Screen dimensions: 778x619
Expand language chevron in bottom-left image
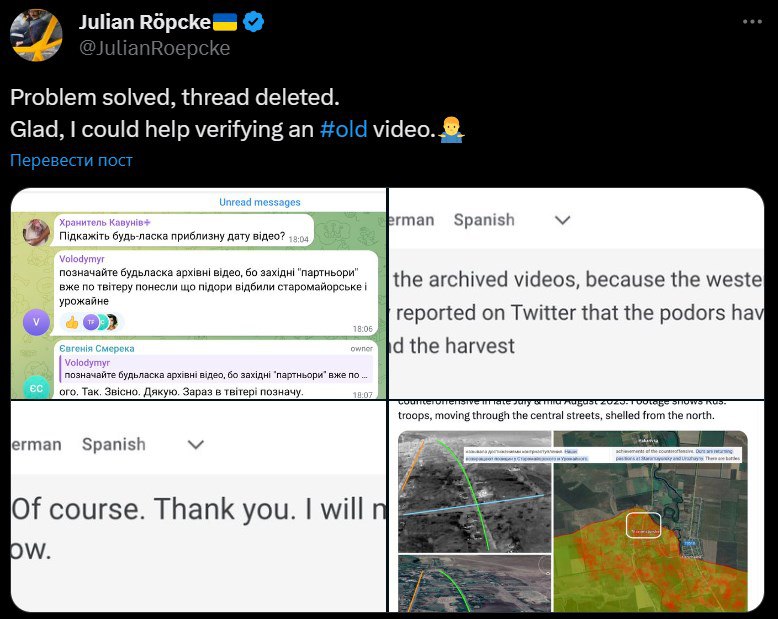[x=196, y=444]
